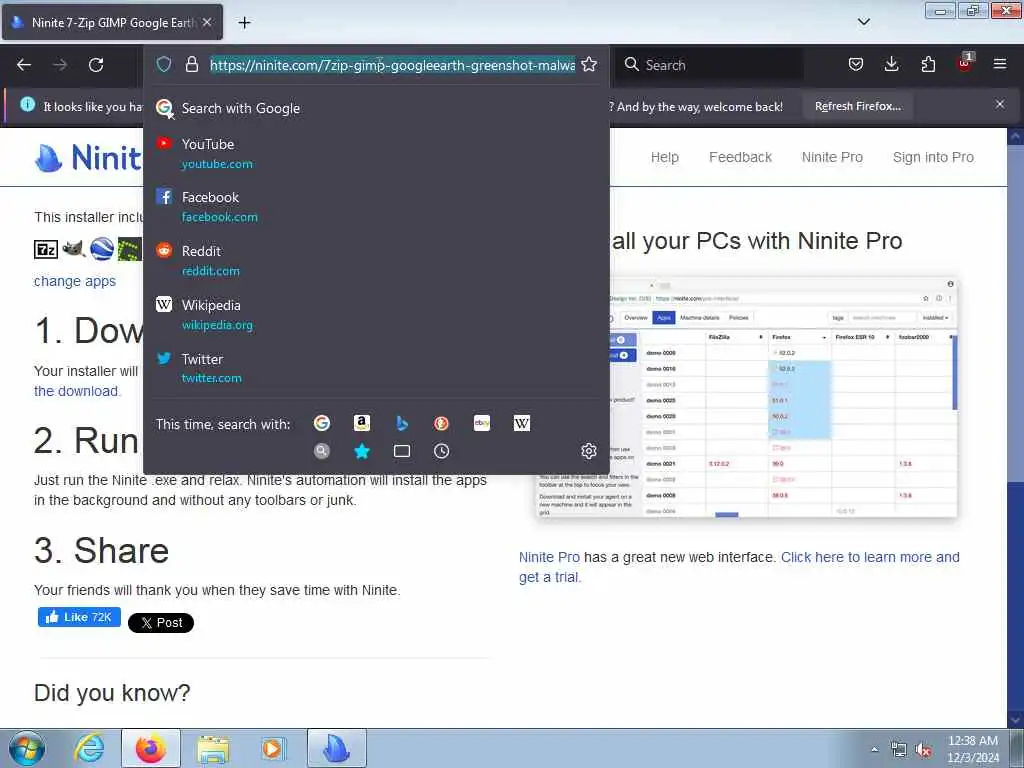Viewport: 1024px width, 768px height.
Task: View site security via the padlock icon
Action: [191, 64]
